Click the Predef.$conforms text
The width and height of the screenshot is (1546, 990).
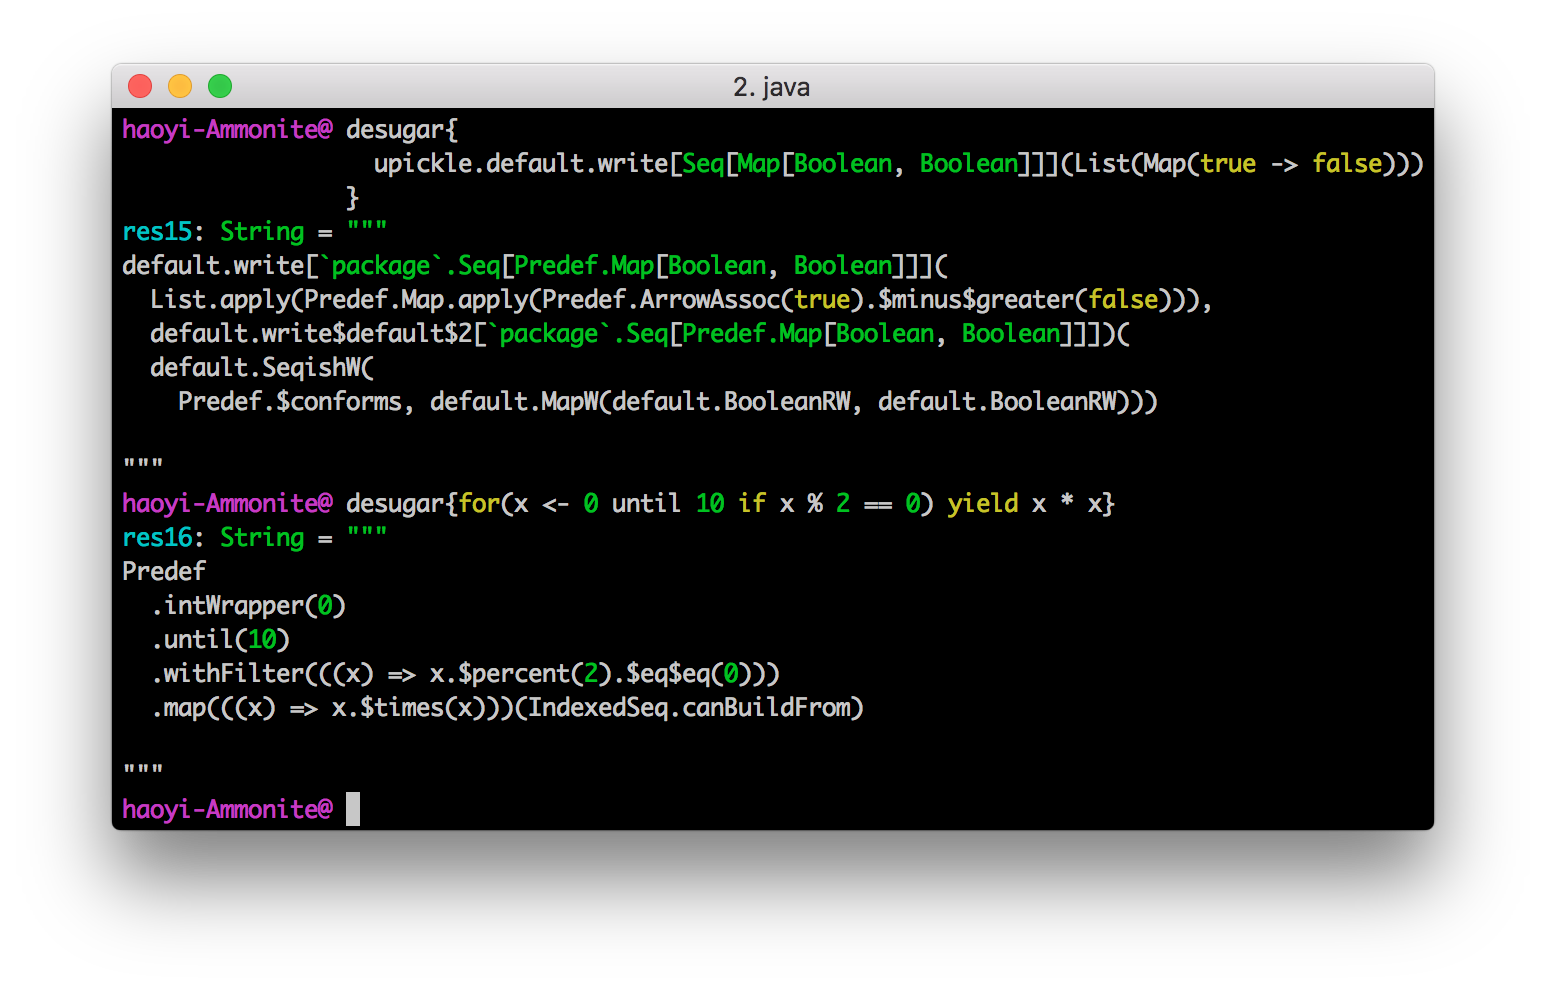pos(289,402)
